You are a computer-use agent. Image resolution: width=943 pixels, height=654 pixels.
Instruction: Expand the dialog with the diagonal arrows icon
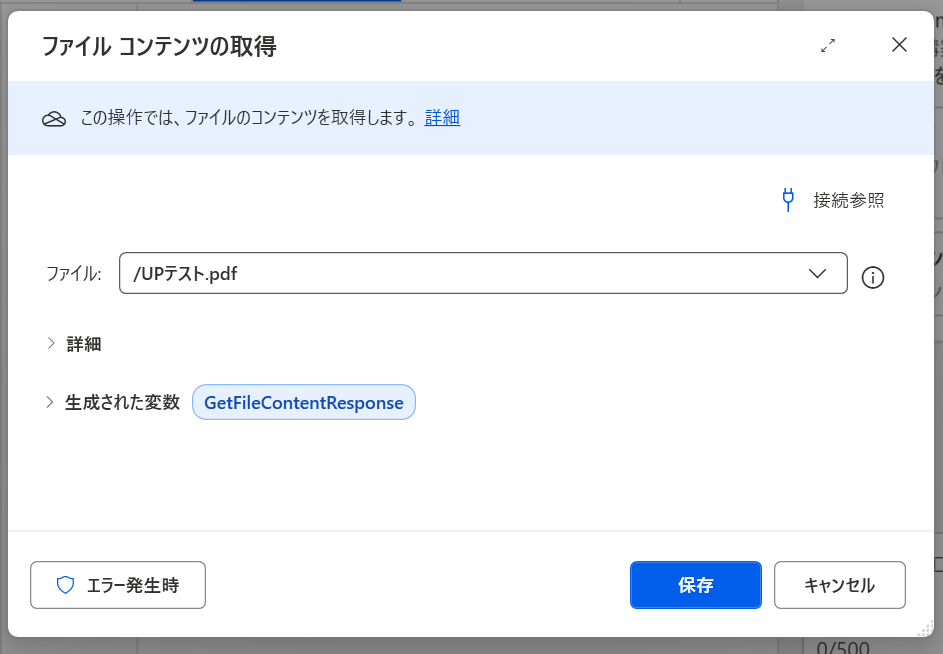[828, 45]
